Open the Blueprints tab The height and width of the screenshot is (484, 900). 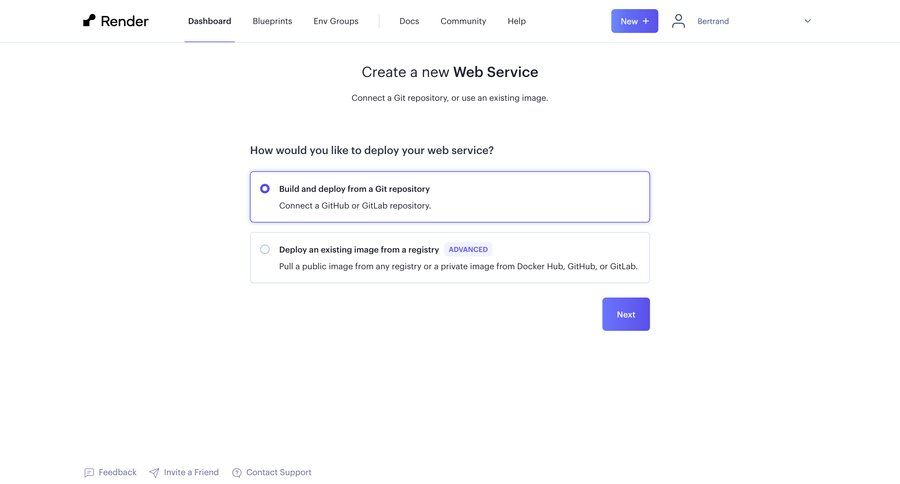pos(272,21)
